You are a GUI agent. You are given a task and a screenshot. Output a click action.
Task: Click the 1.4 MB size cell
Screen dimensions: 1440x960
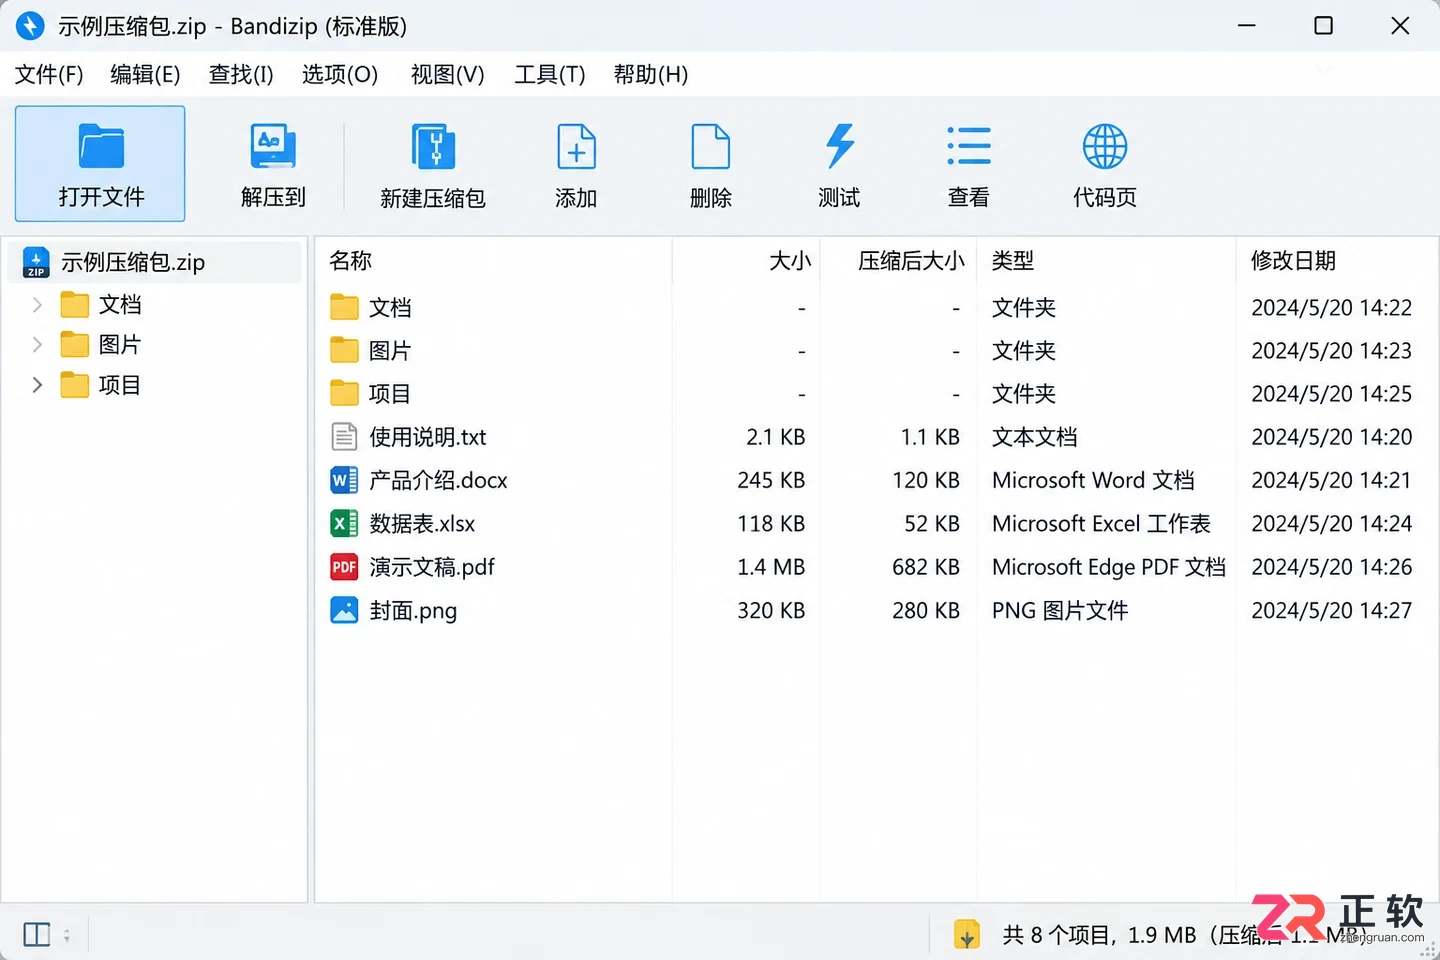coord(771,567)
